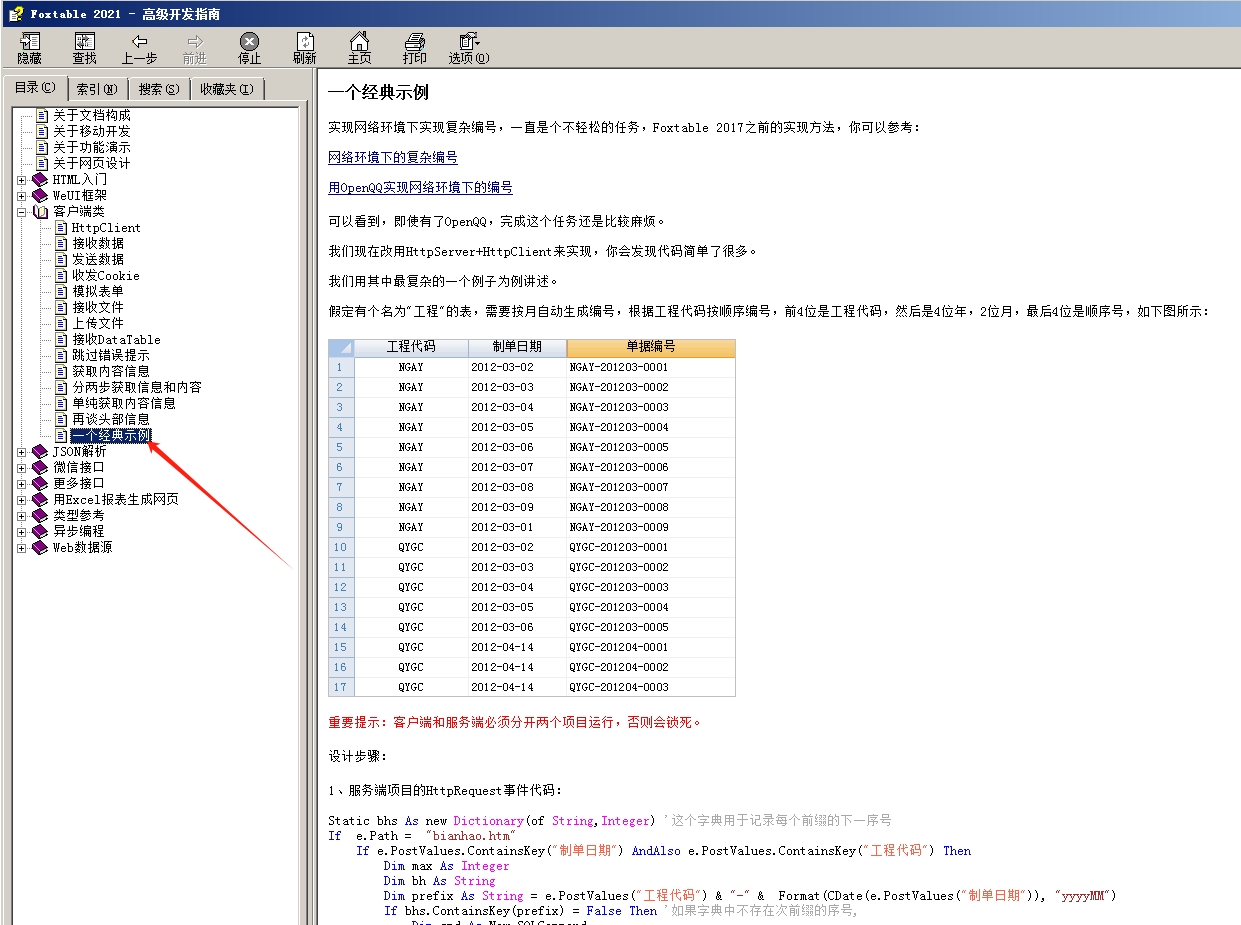
Task: Print the topic with 打印
Action: [x=415, y=48]
